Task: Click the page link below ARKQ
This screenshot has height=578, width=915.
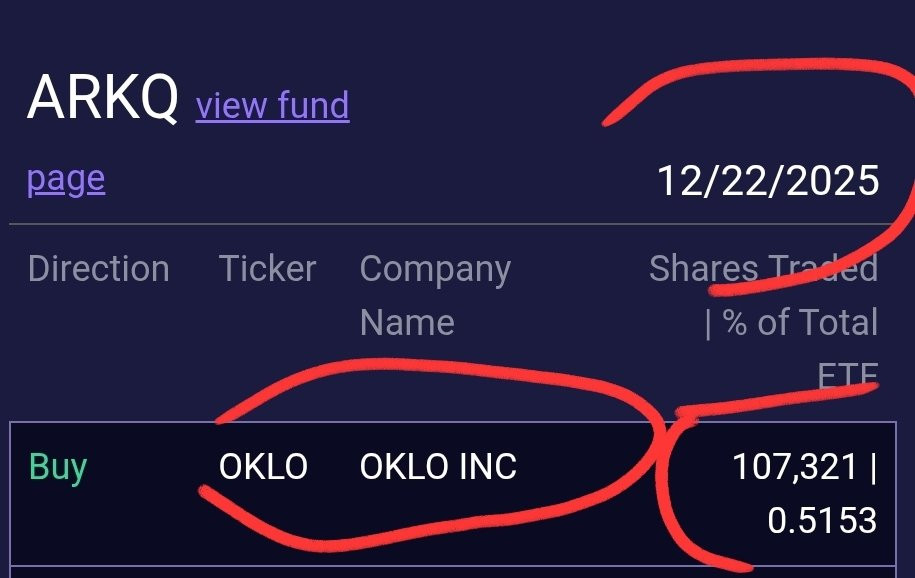Action: [66, 179]
